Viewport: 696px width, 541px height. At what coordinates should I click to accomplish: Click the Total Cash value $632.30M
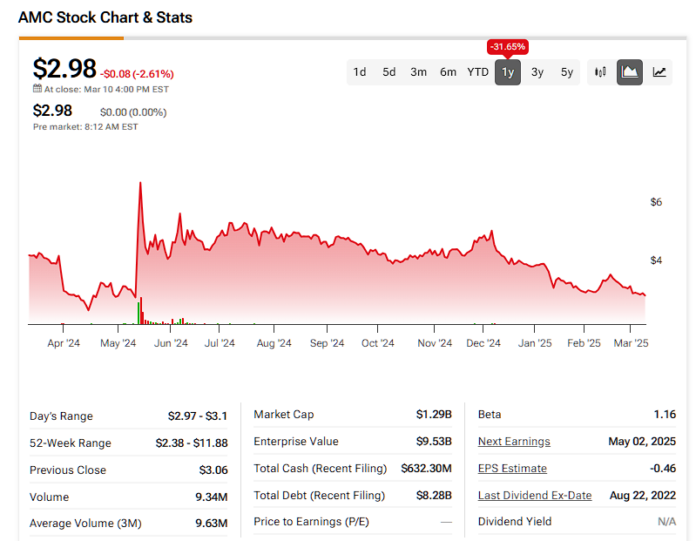(426, 468)
